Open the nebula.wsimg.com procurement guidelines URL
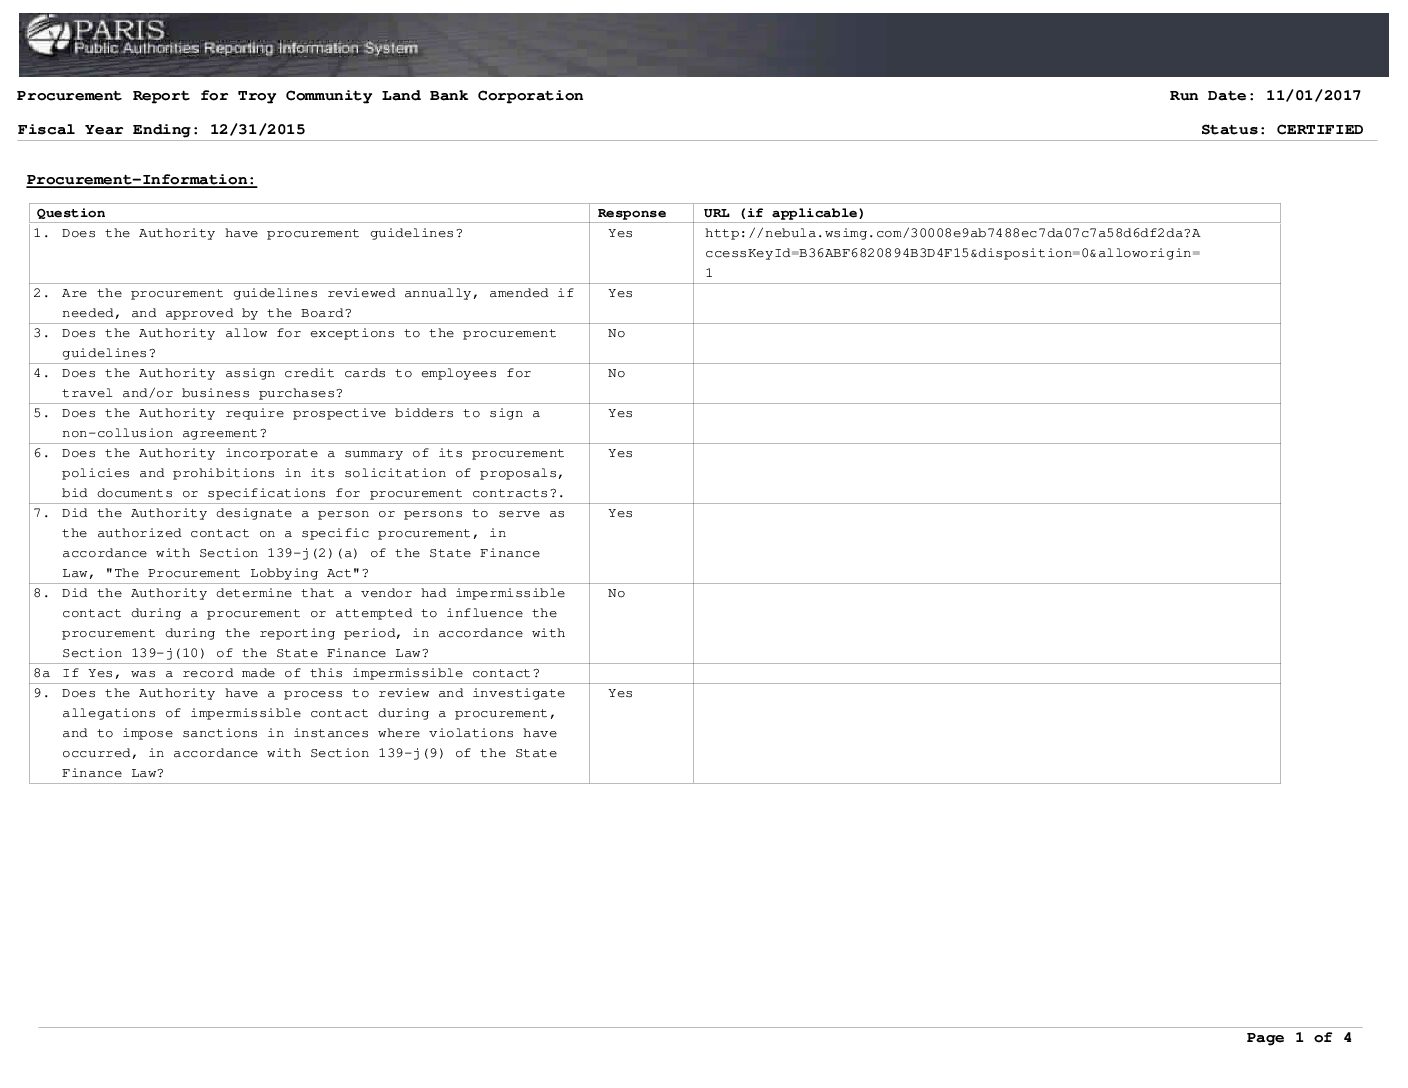The height and width of the screenshot is (1088, 1408). pos(952,253)
